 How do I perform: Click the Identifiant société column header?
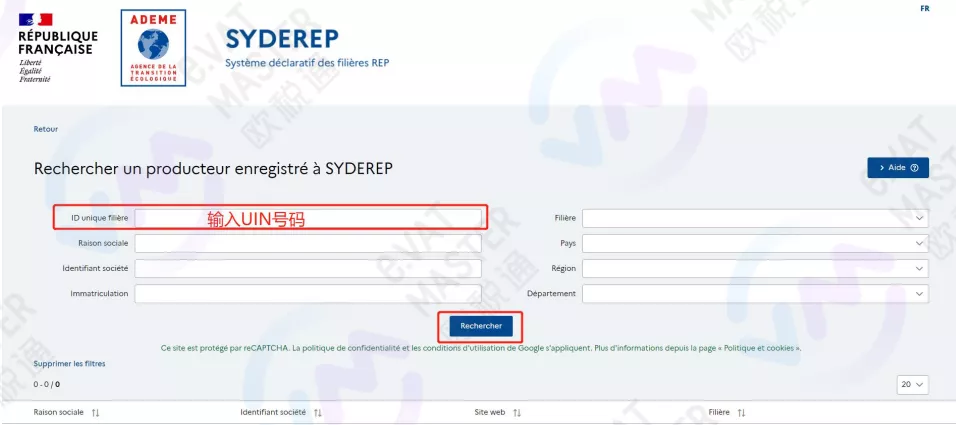(273, 412)
